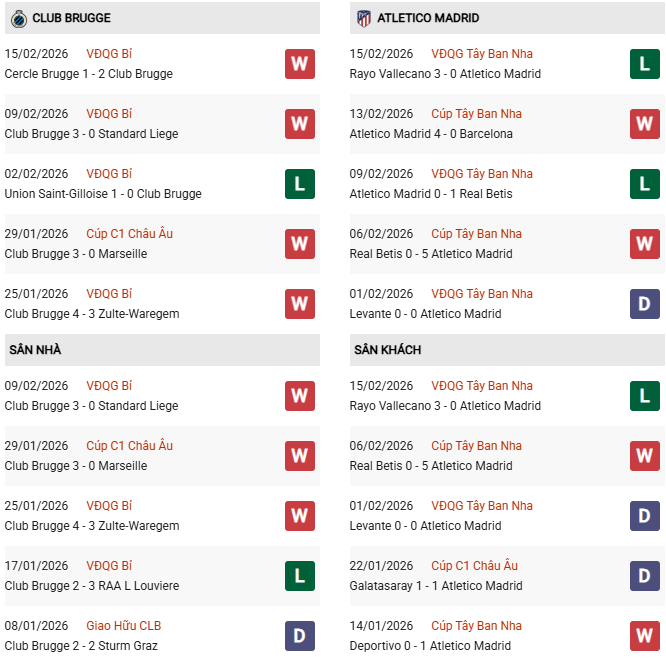Viewport: 666px width, 660px height.
Task: Click the L badge for RAA L Louviere match
Action: (299, 576)
